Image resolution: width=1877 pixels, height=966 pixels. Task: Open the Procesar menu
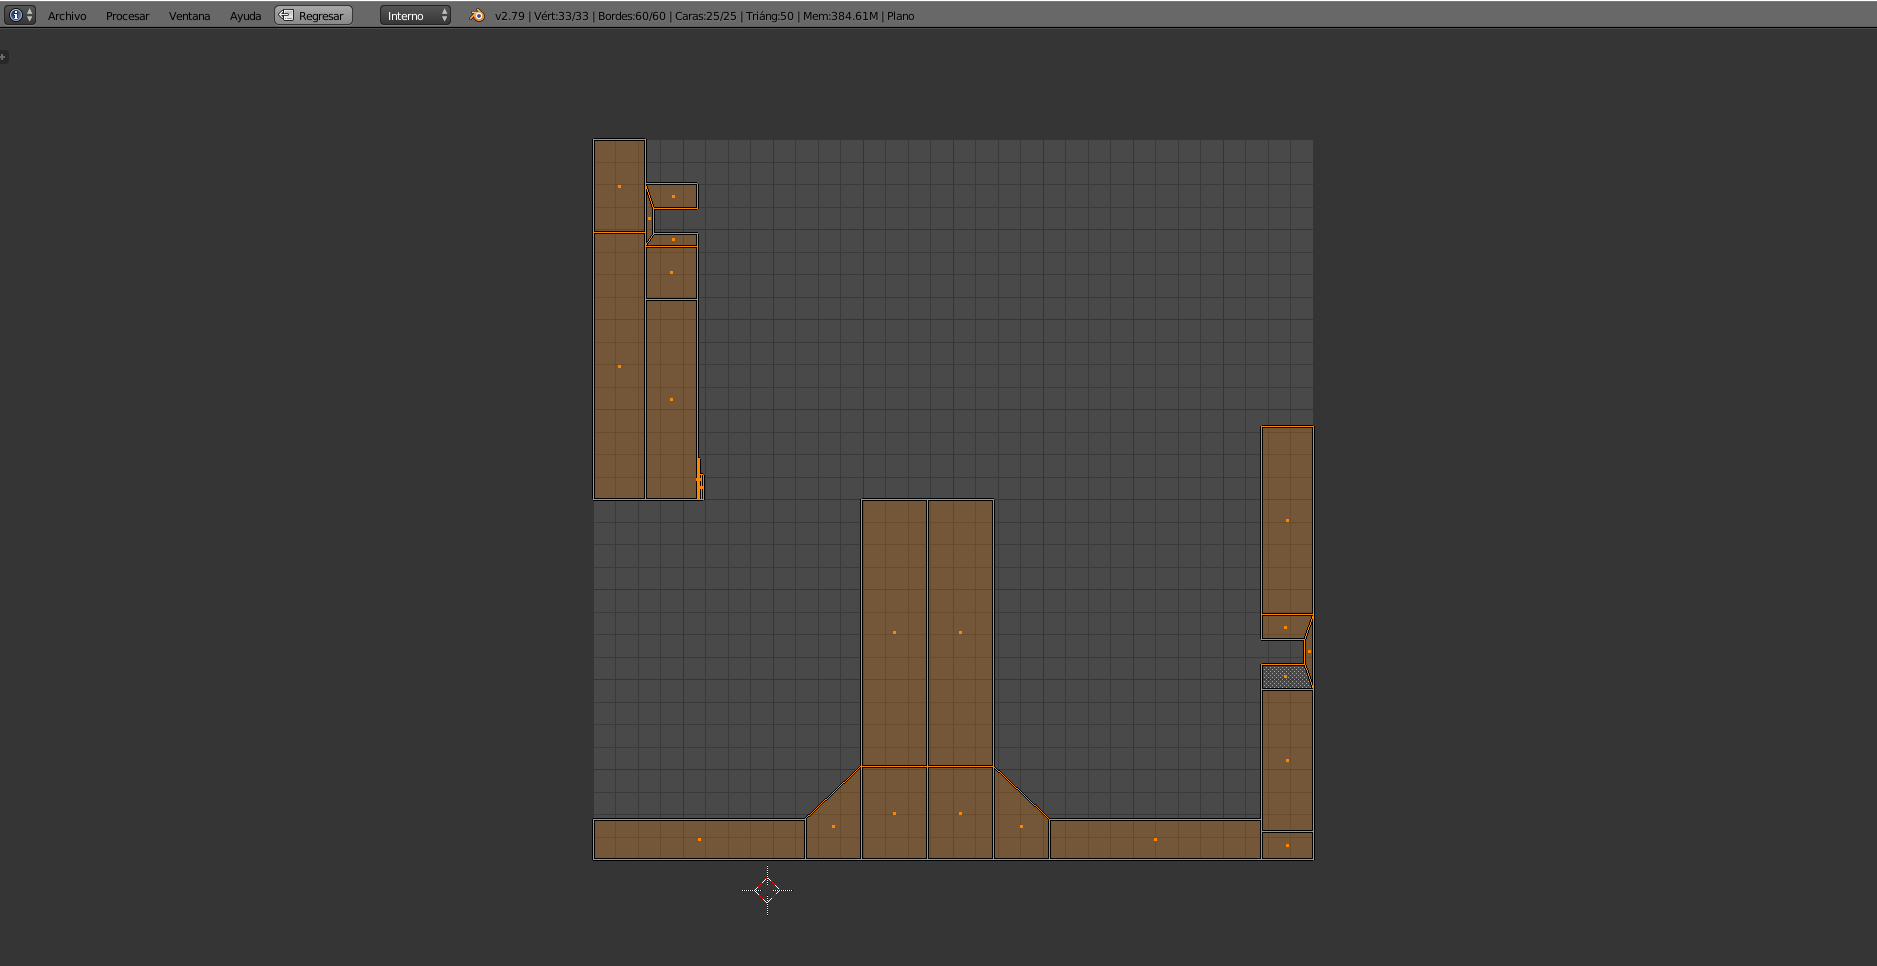pyautogui.click(x=127, y=16)
